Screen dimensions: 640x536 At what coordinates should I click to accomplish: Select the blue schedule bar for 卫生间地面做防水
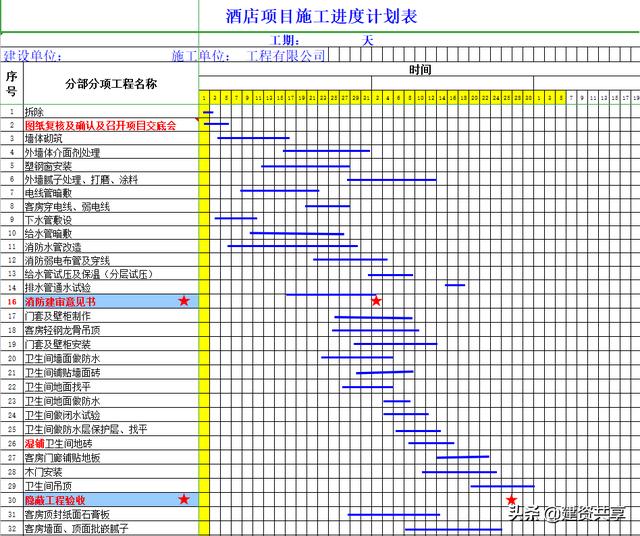point(397,401)
